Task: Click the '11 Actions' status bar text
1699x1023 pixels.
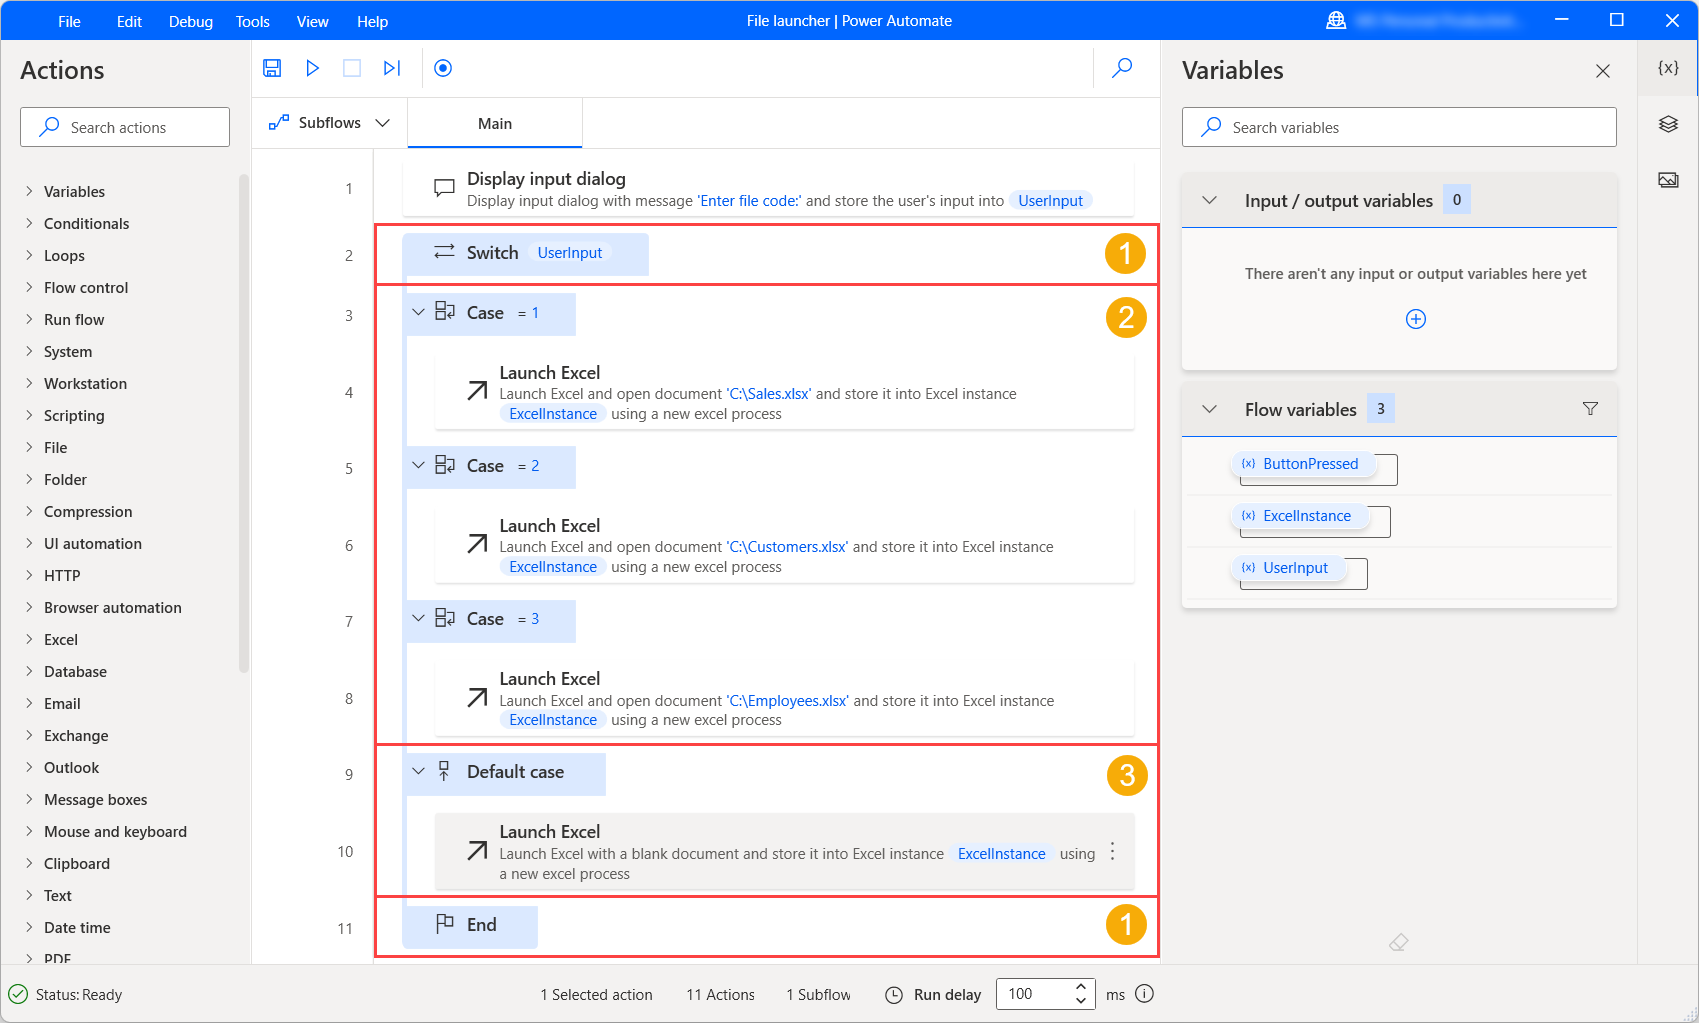Action: (720, 995)
